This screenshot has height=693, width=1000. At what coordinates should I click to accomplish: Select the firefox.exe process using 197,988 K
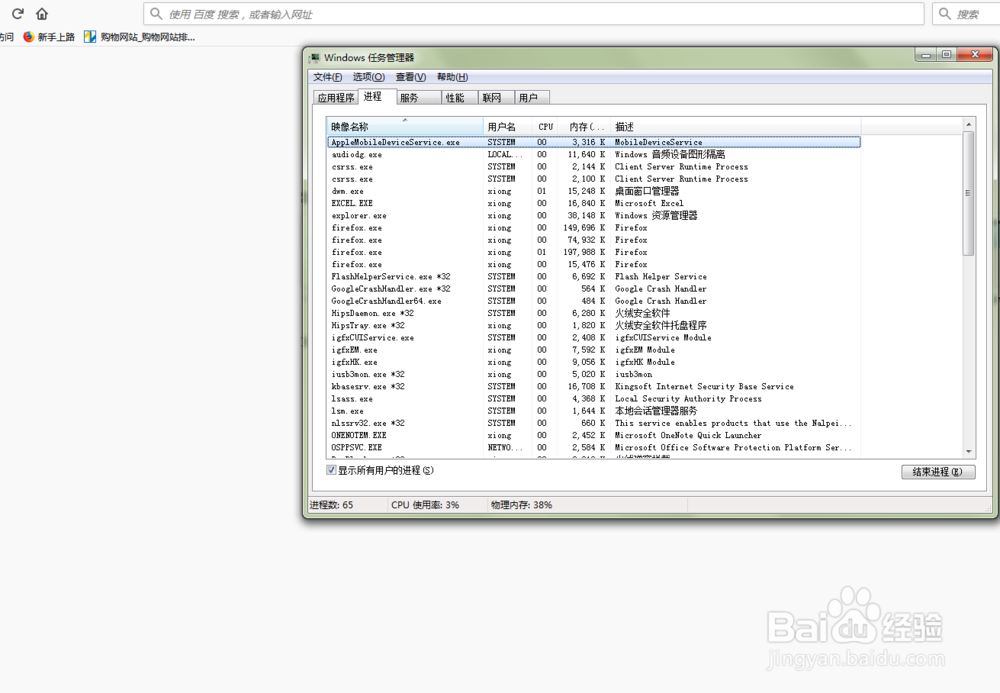(594, 252)
